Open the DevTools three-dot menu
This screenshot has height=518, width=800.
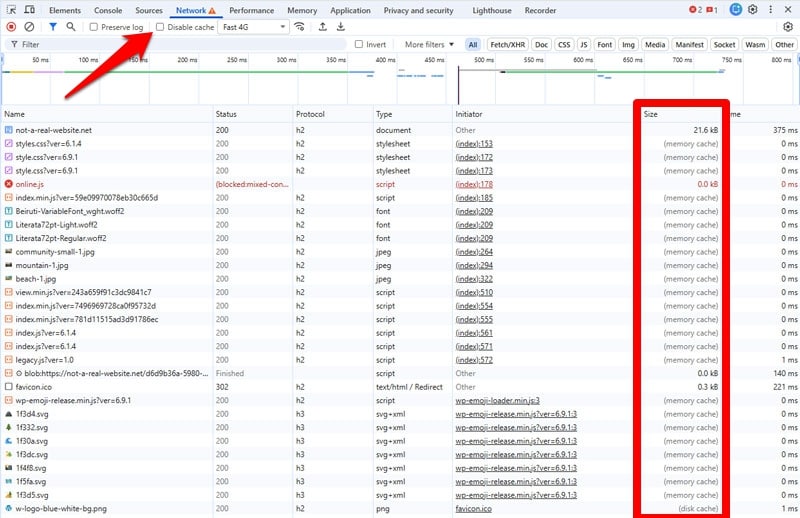point(770,9)
